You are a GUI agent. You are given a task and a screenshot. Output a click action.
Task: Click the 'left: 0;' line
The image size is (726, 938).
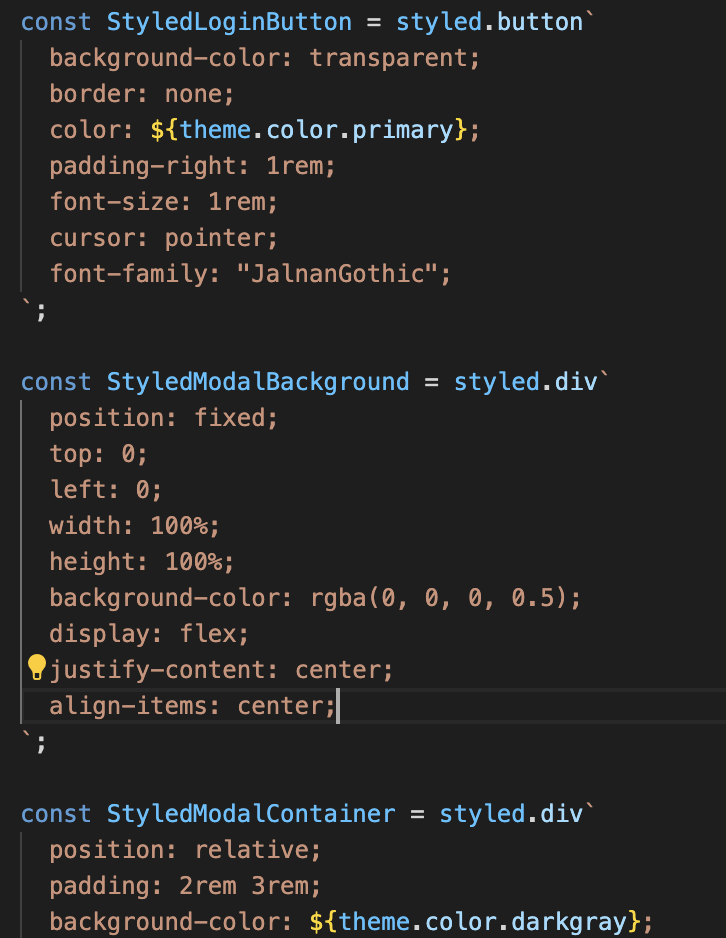point(105,490)
